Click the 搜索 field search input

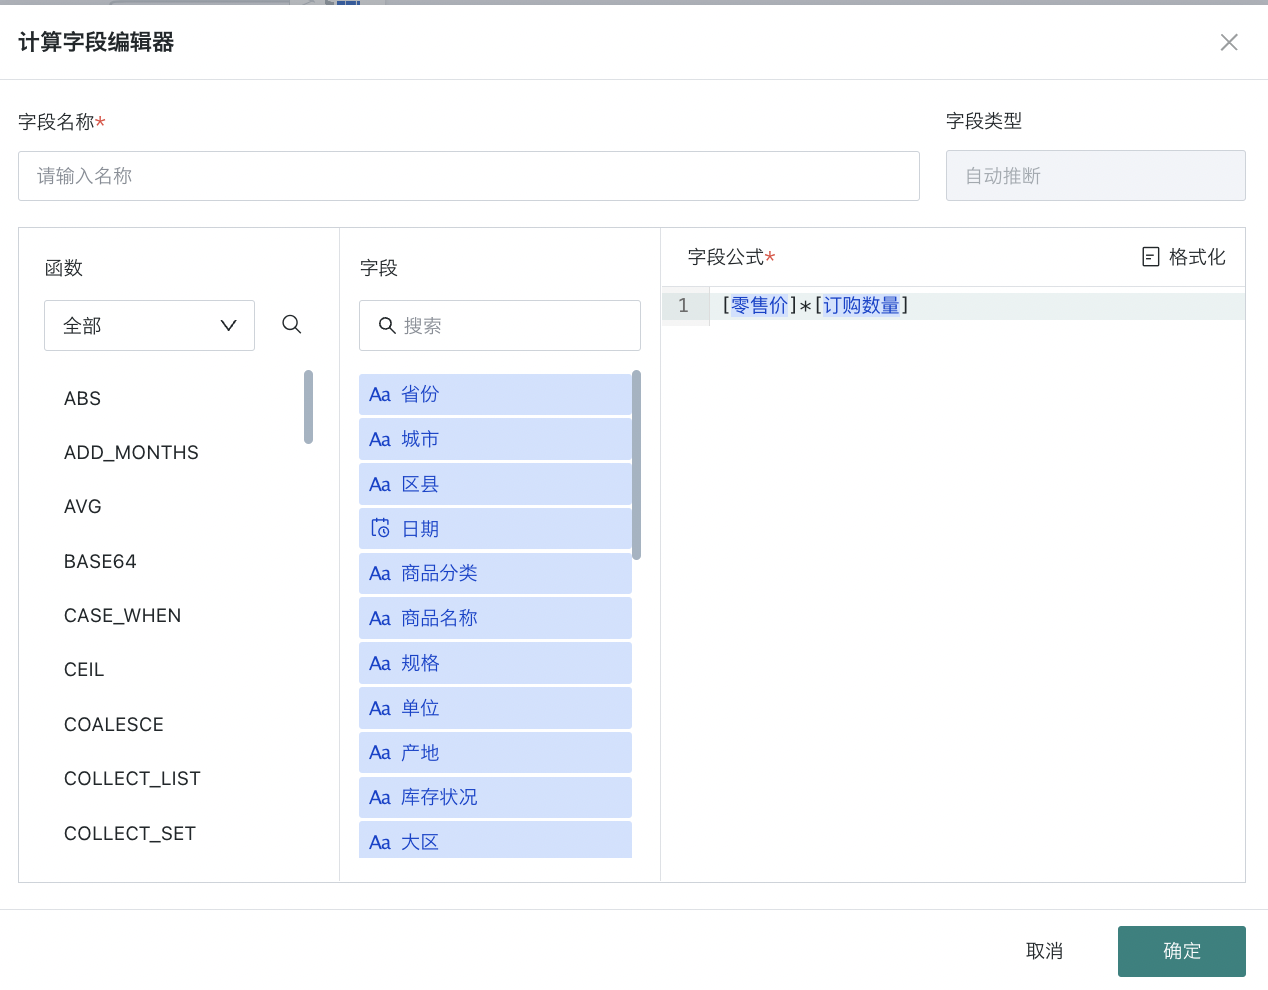(x=499, y=325)
